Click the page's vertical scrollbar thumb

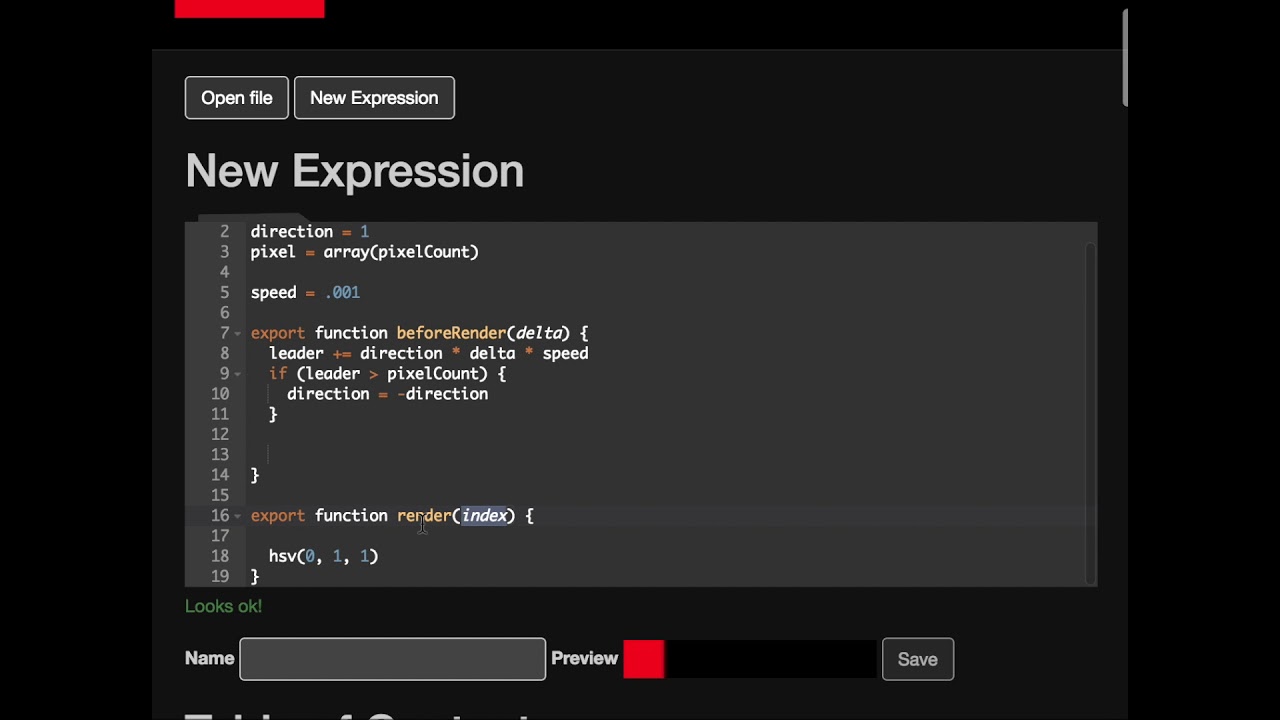1125,57
